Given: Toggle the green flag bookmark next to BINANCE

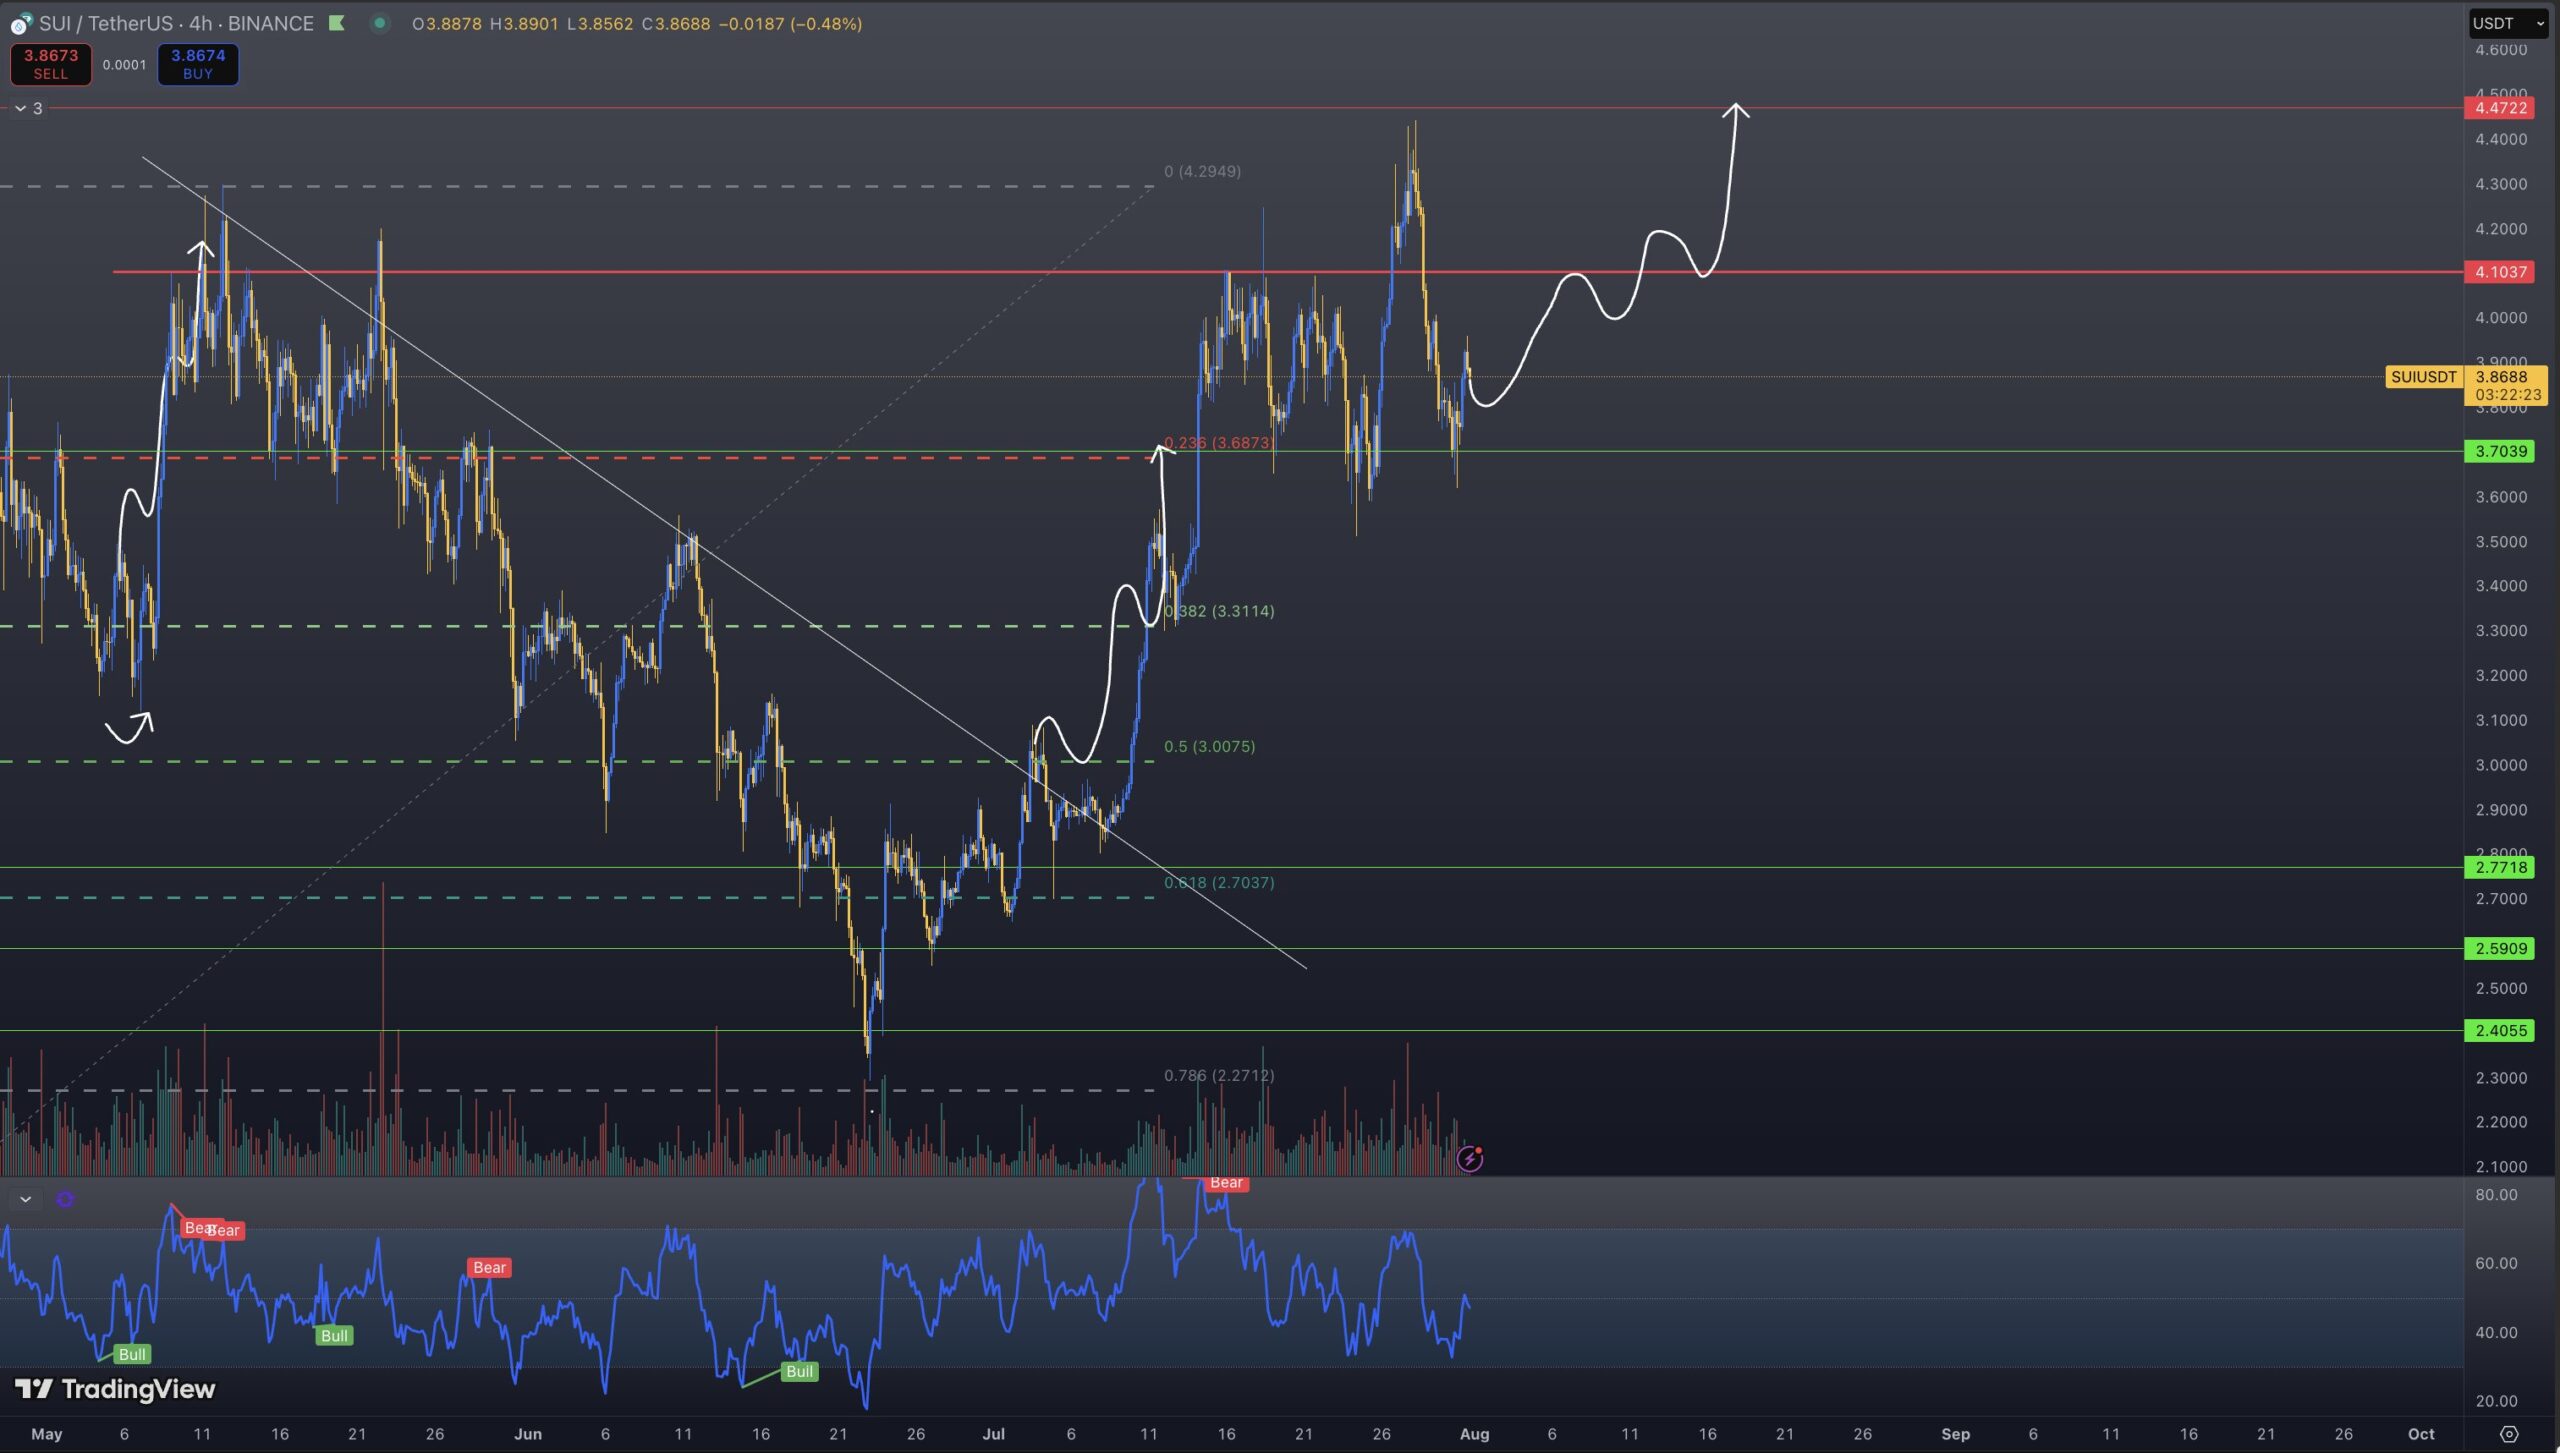Looking at the screenshot, I should coord(337,23).
